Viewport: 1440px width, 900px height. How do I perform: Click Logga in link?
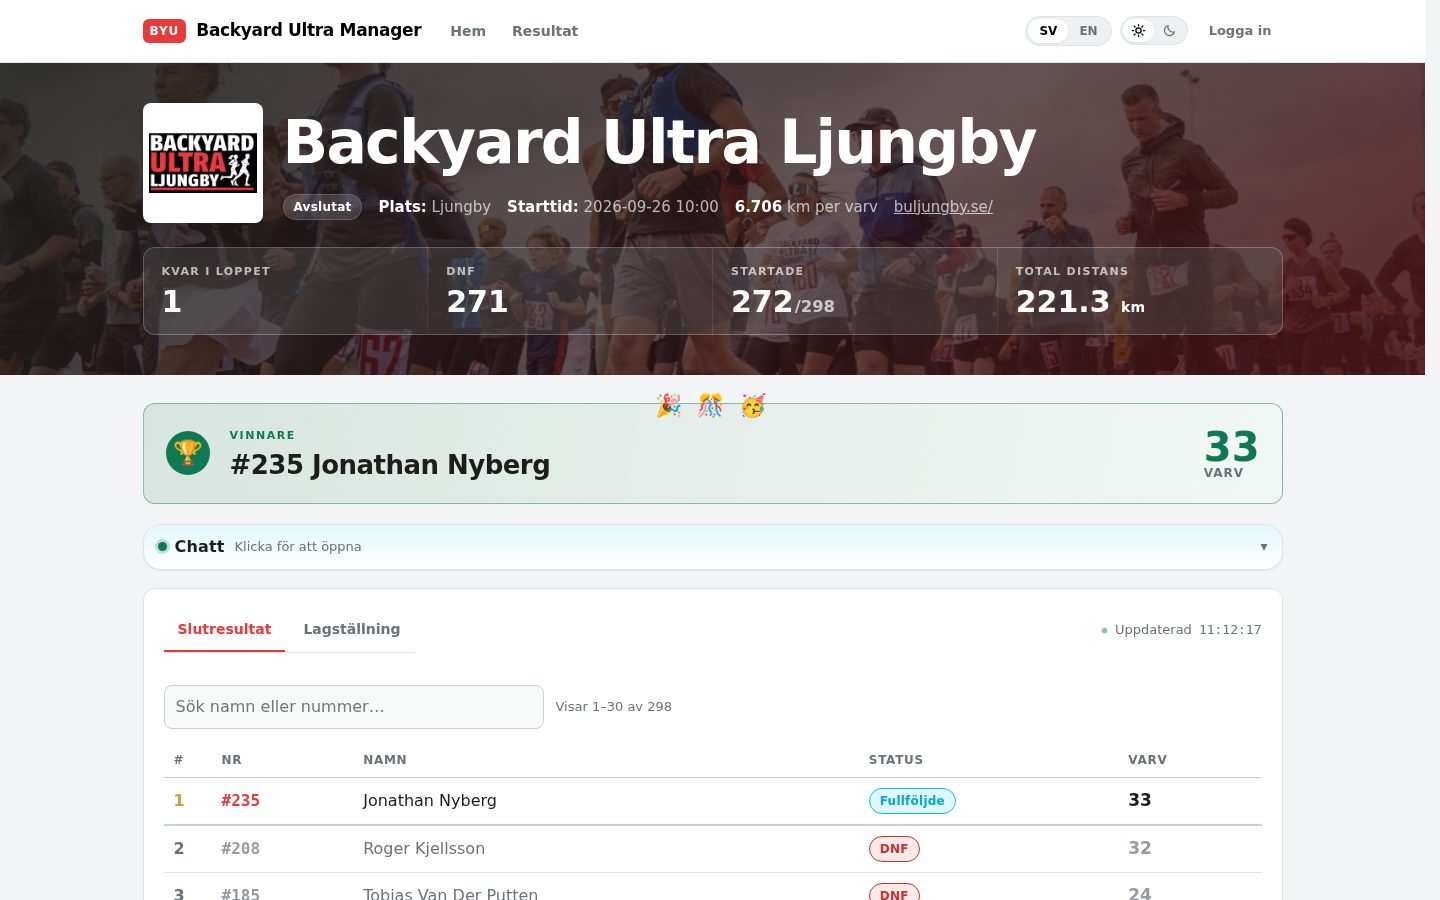[1240, 31]
